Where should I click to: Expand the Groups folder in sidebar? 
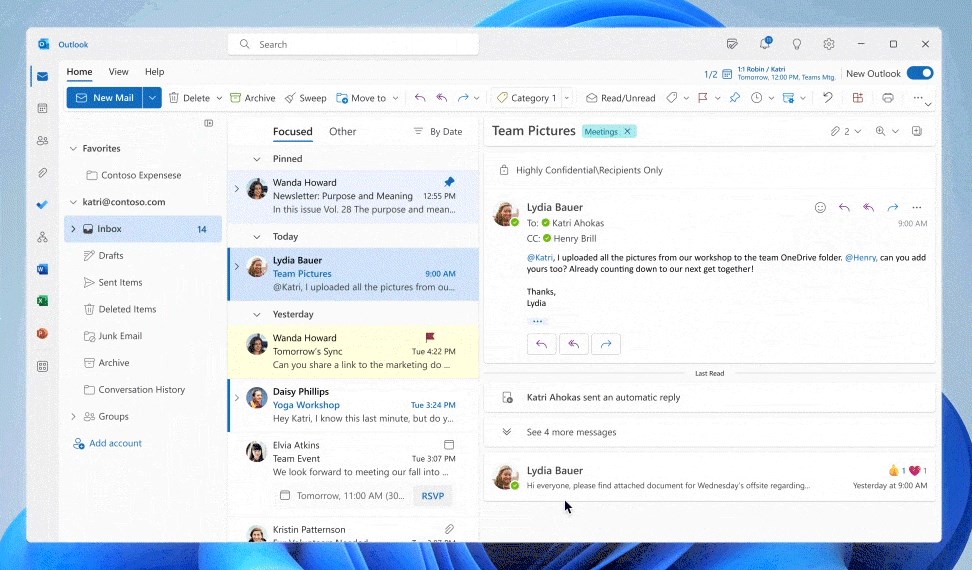[x=73, y=417]
